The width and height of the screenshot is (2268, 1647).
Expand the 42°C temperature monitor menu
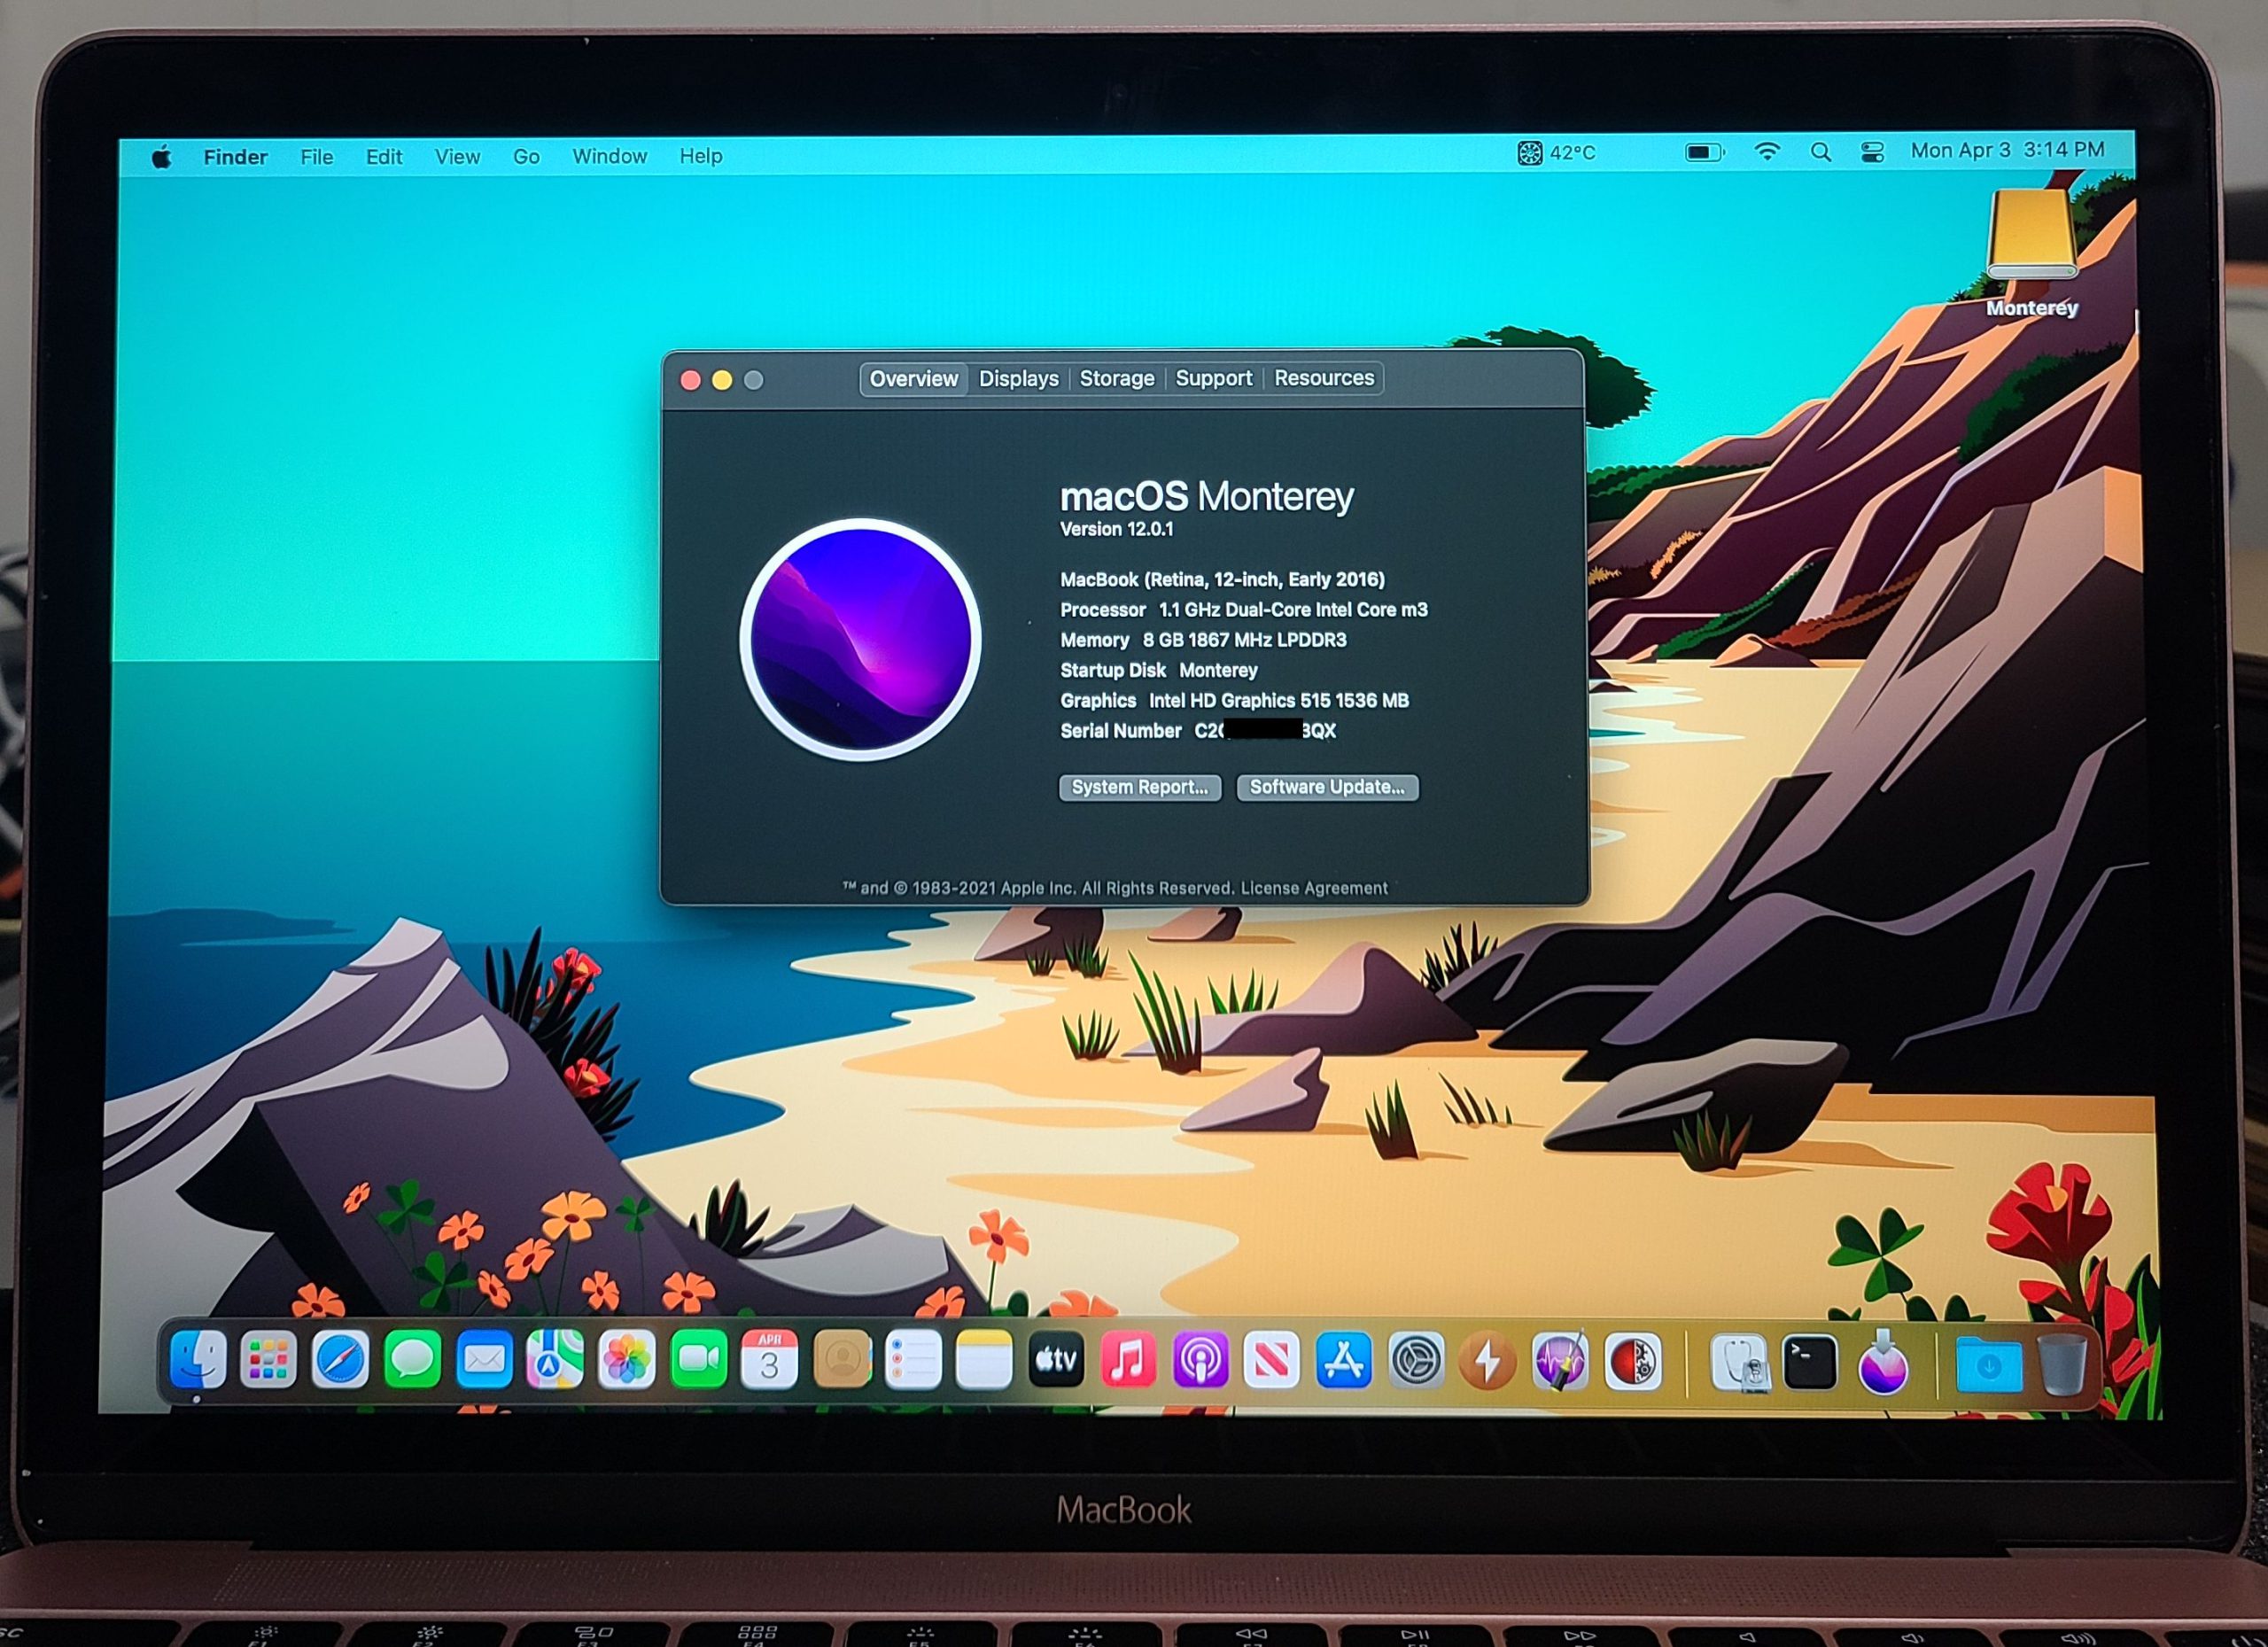click(x=1557, y=153)
